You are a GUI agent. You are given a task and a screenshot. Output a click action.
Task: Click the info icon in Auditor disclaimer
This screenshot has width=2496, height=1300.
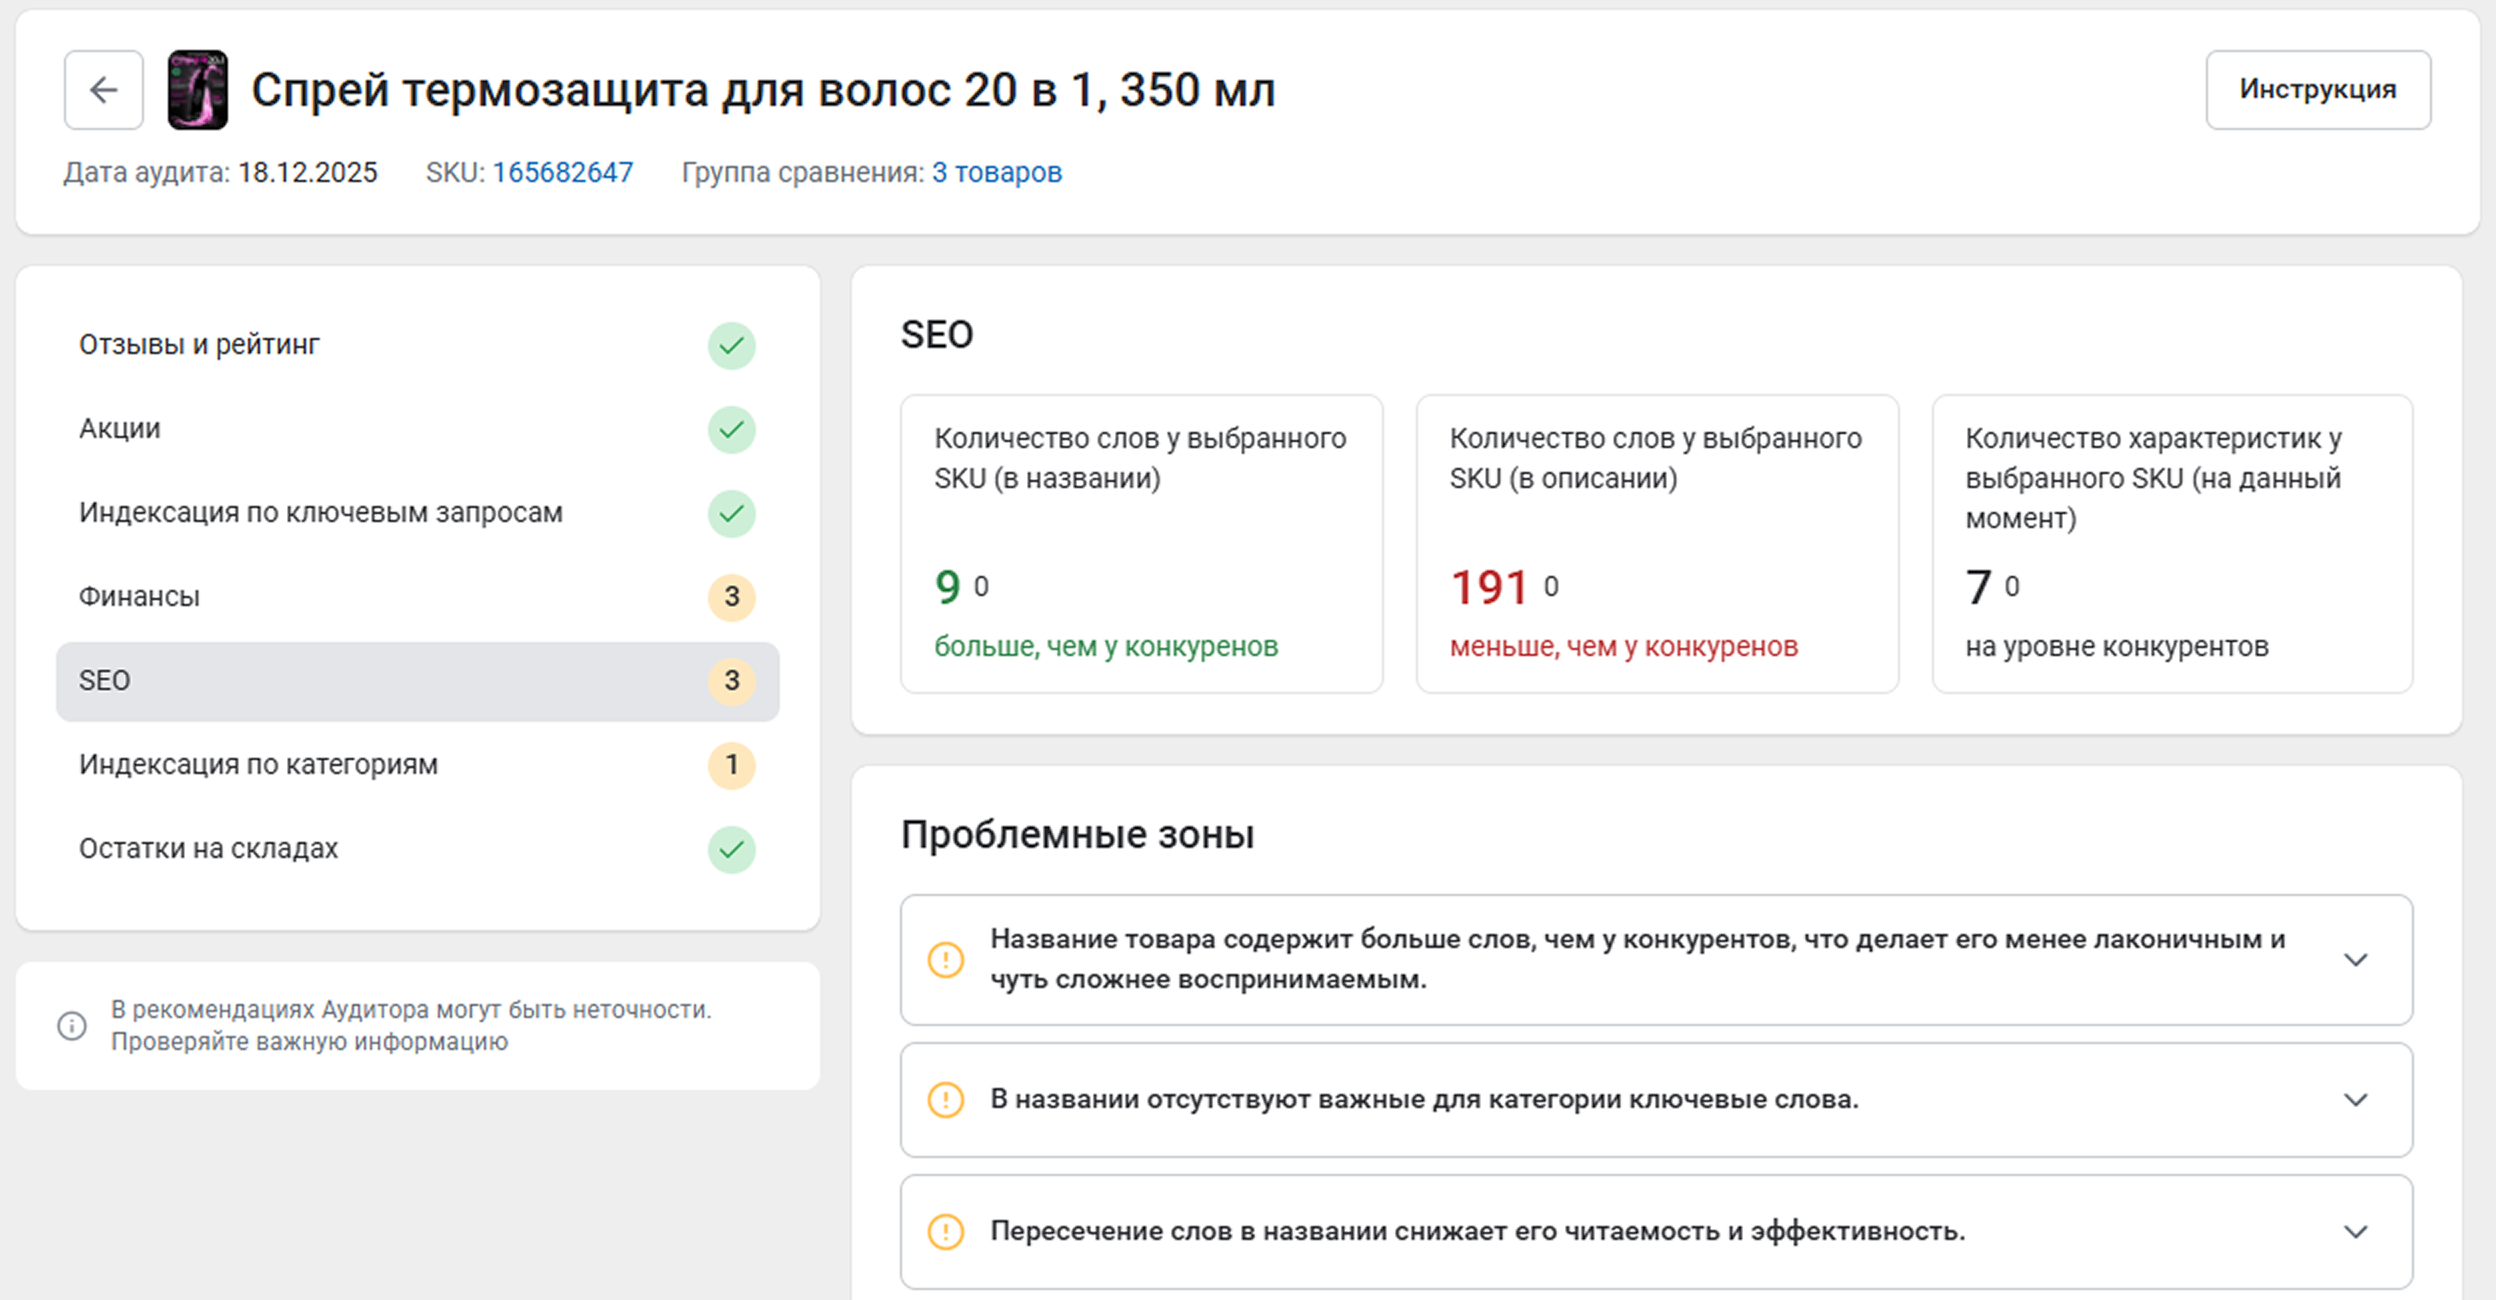tap(72, 1026)
